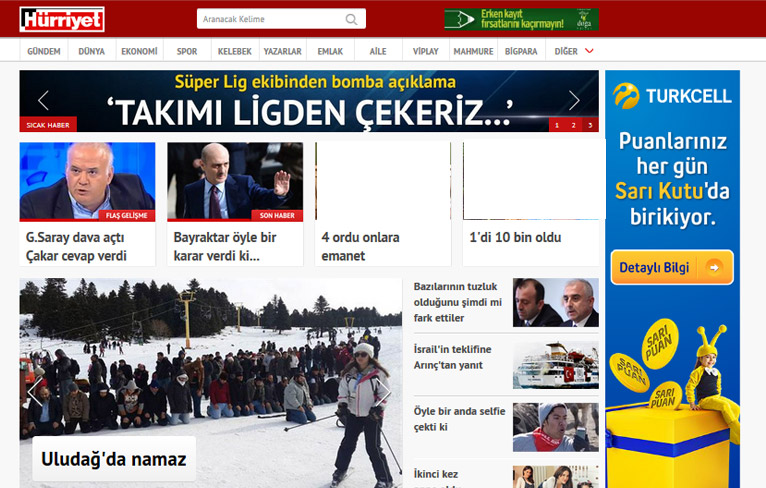
Task: Open the YAZARLAR menu
Action: click(x=282, y=51)
